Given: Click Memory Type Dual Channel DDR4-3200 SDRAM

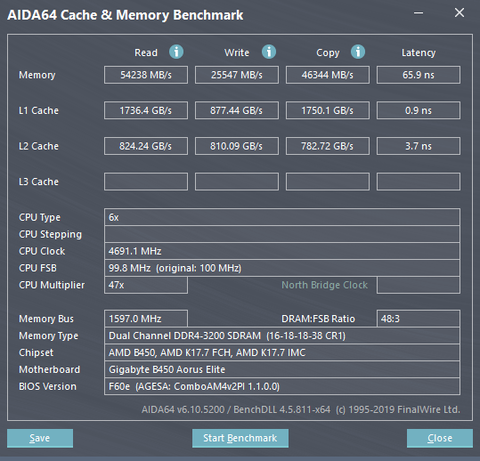Looking at the screenshot, I should (x=282, y=336).
